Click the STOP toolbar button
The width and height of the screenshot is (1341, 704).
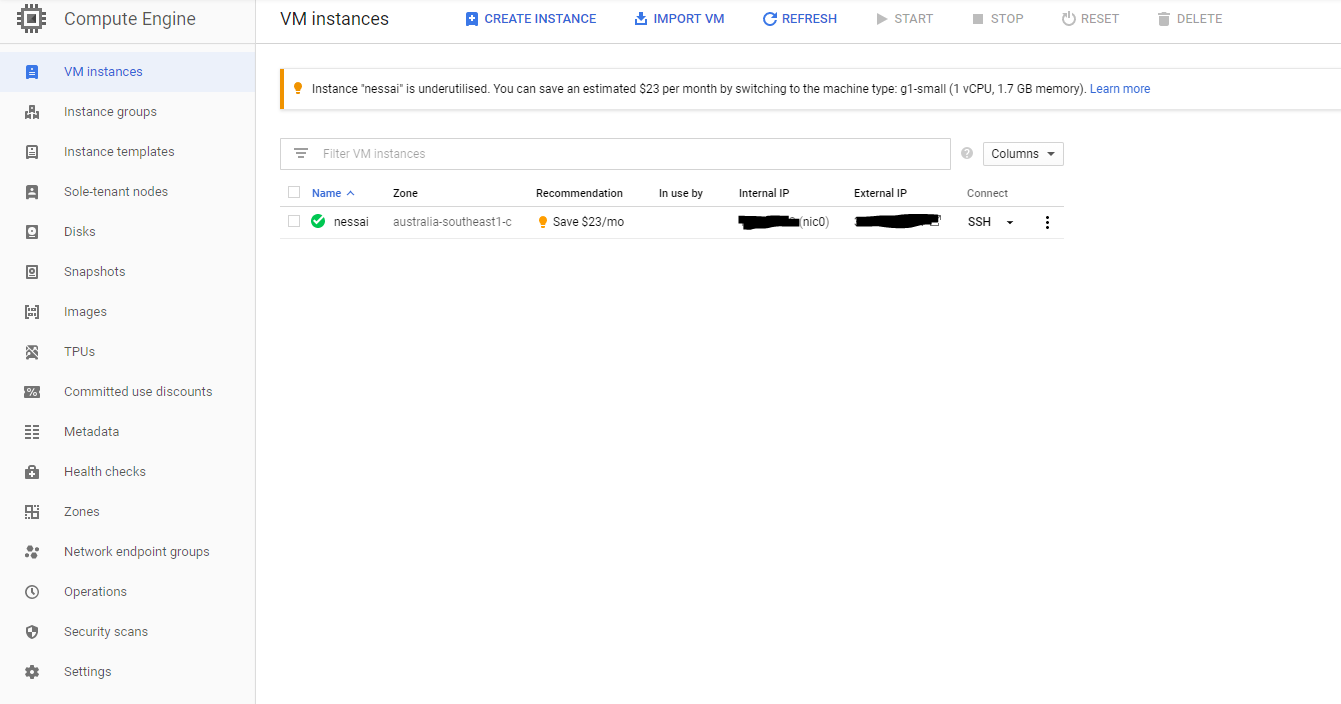[997, 19]
